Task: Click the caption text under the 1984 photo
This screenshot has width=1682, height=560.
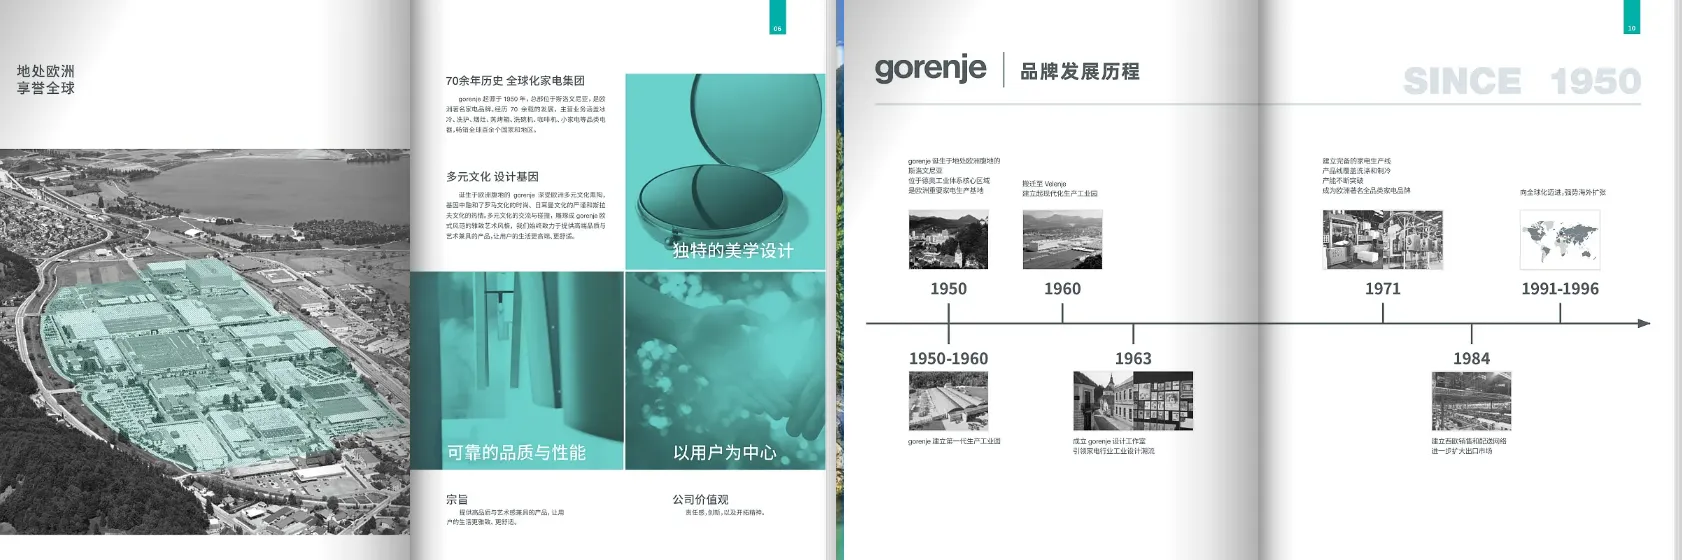Action: (1469, 446)
